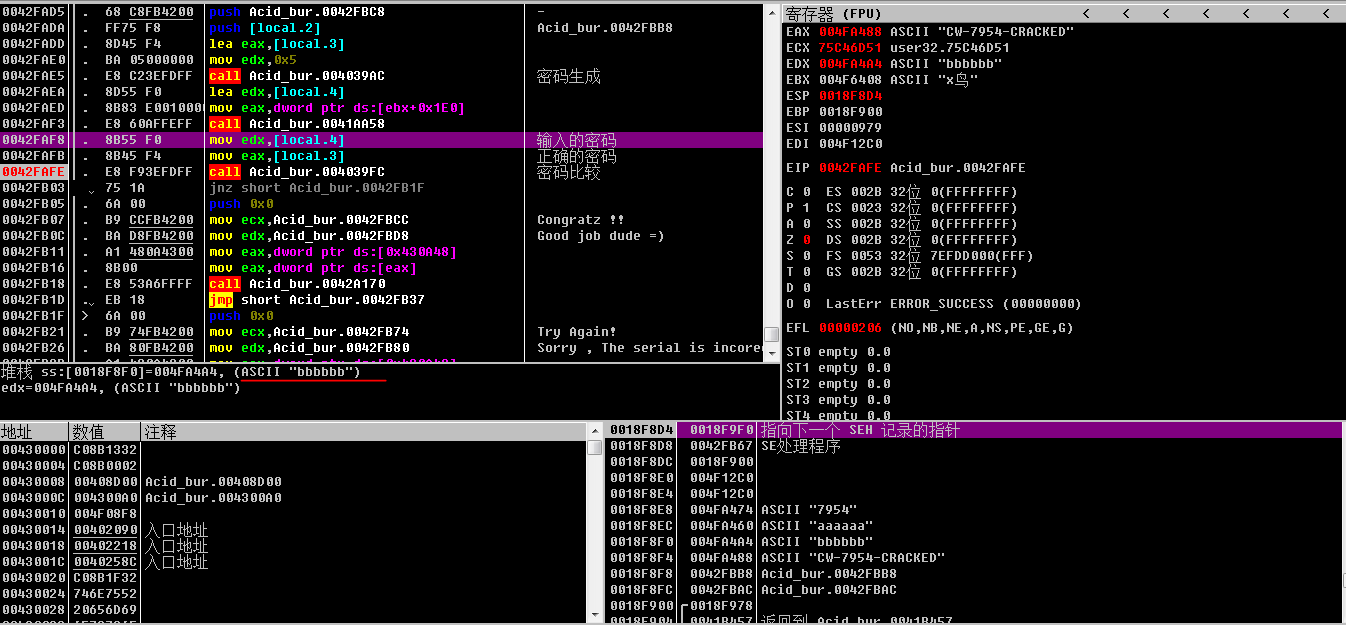Select the stack entry ASCII "7954"
1346x625 pixels.
click(809, 510)
